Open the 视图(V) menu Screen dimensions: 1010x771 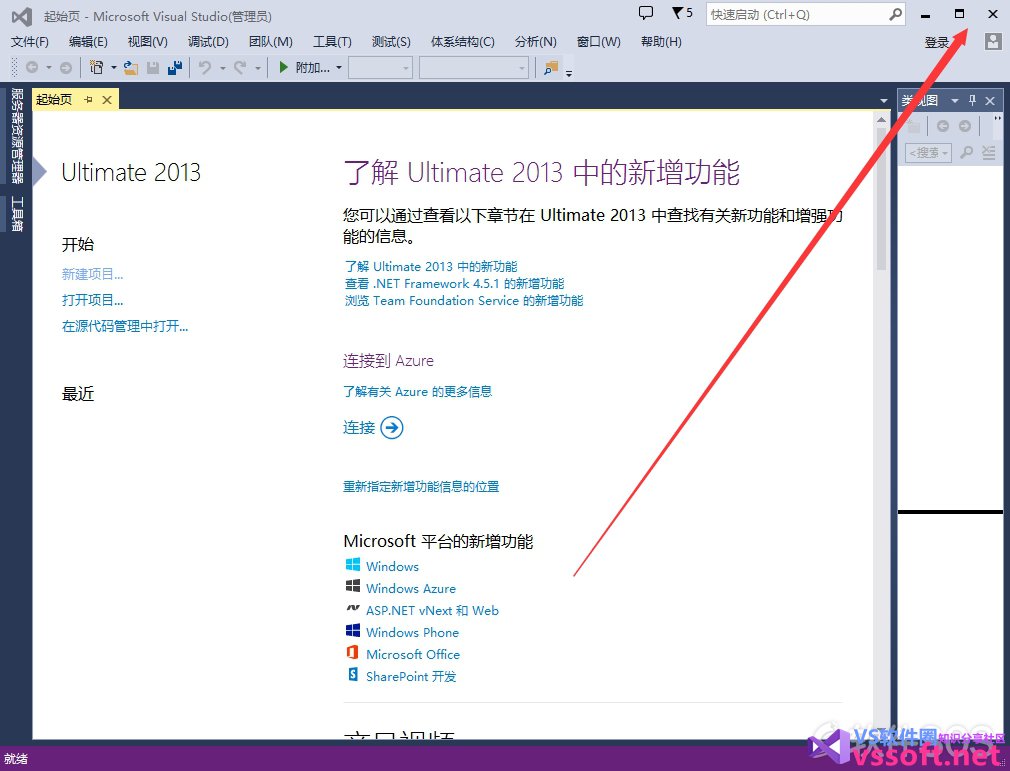[x=148, y=42]
